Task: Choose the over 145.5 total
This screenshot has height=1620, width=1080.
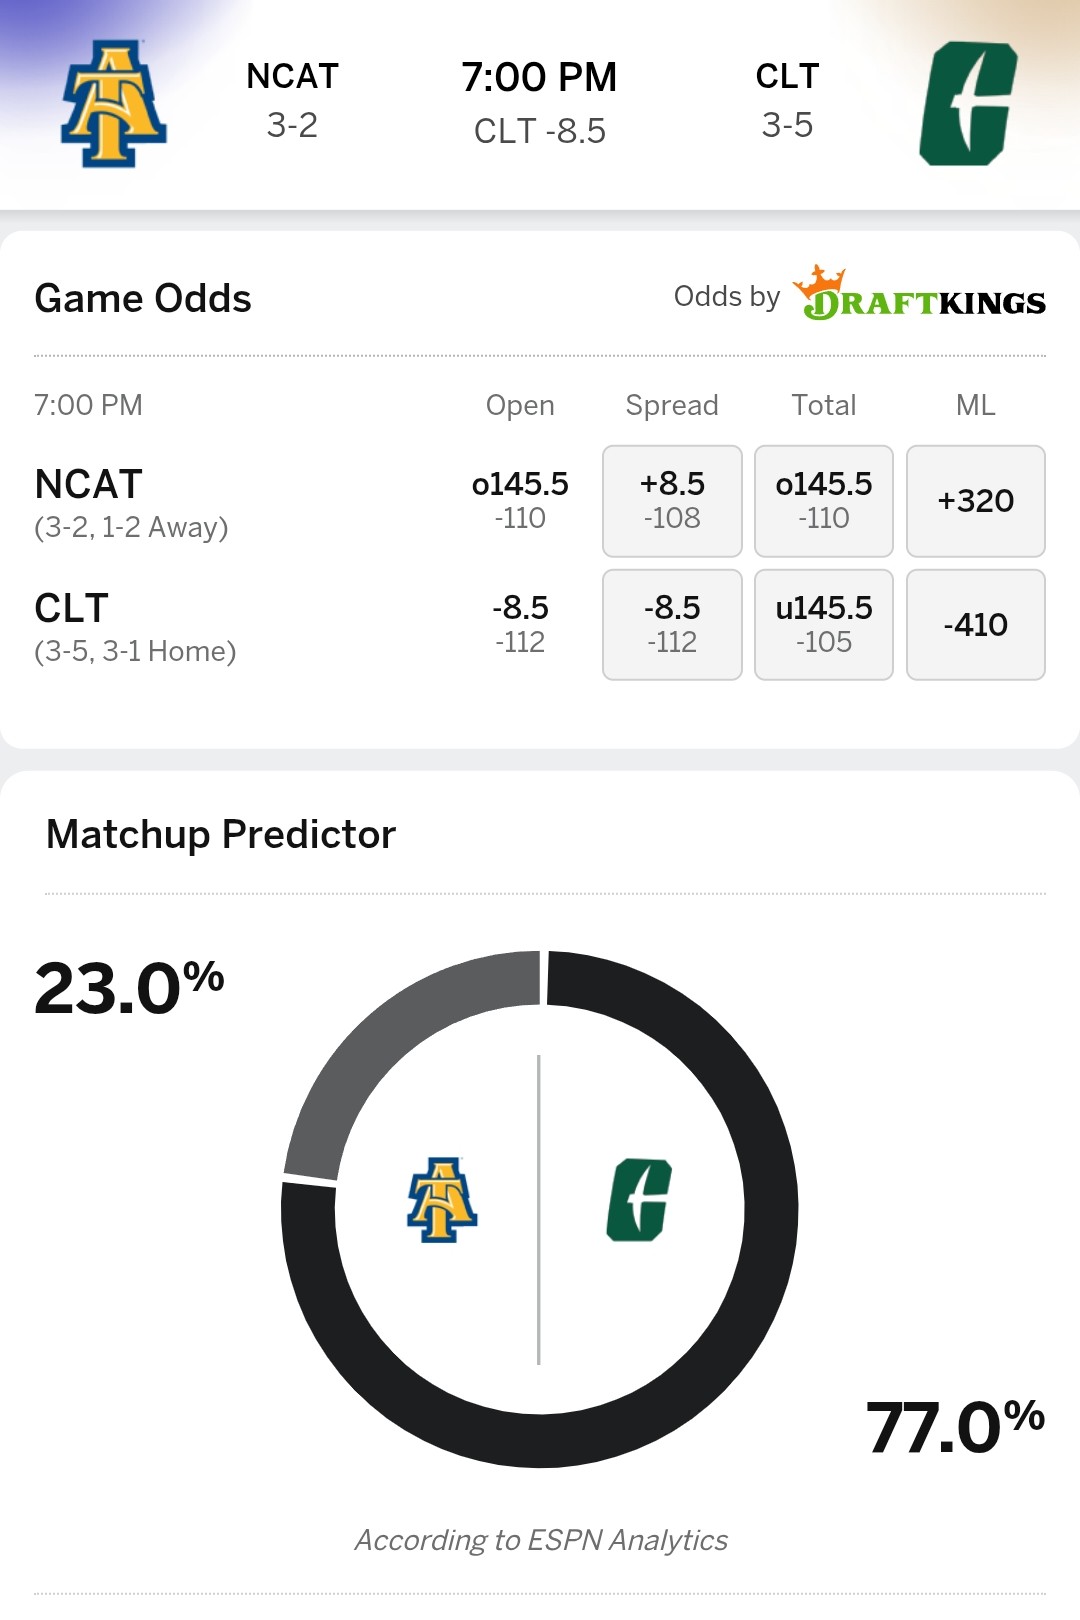Action: click(x=823, y=500)
